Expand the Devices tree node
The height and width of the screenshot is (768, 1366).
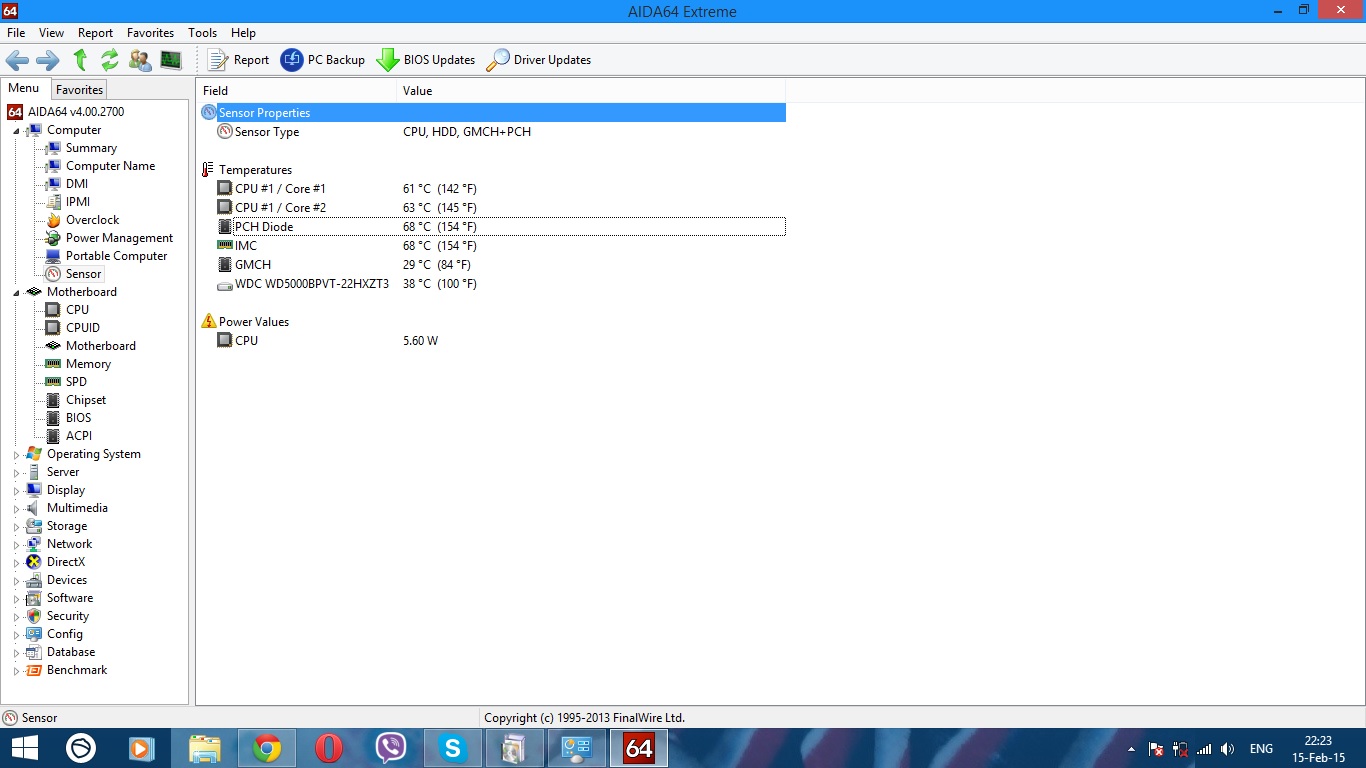[16, 581]
